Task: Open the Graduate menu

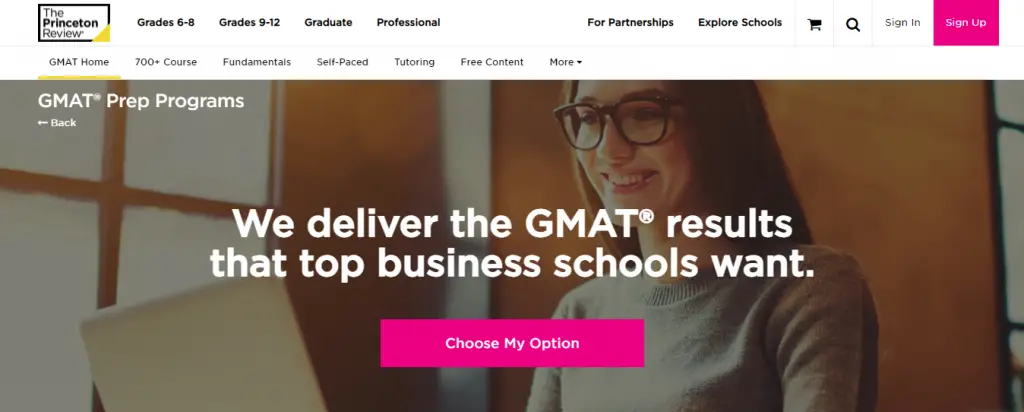Action: (329, 22)
